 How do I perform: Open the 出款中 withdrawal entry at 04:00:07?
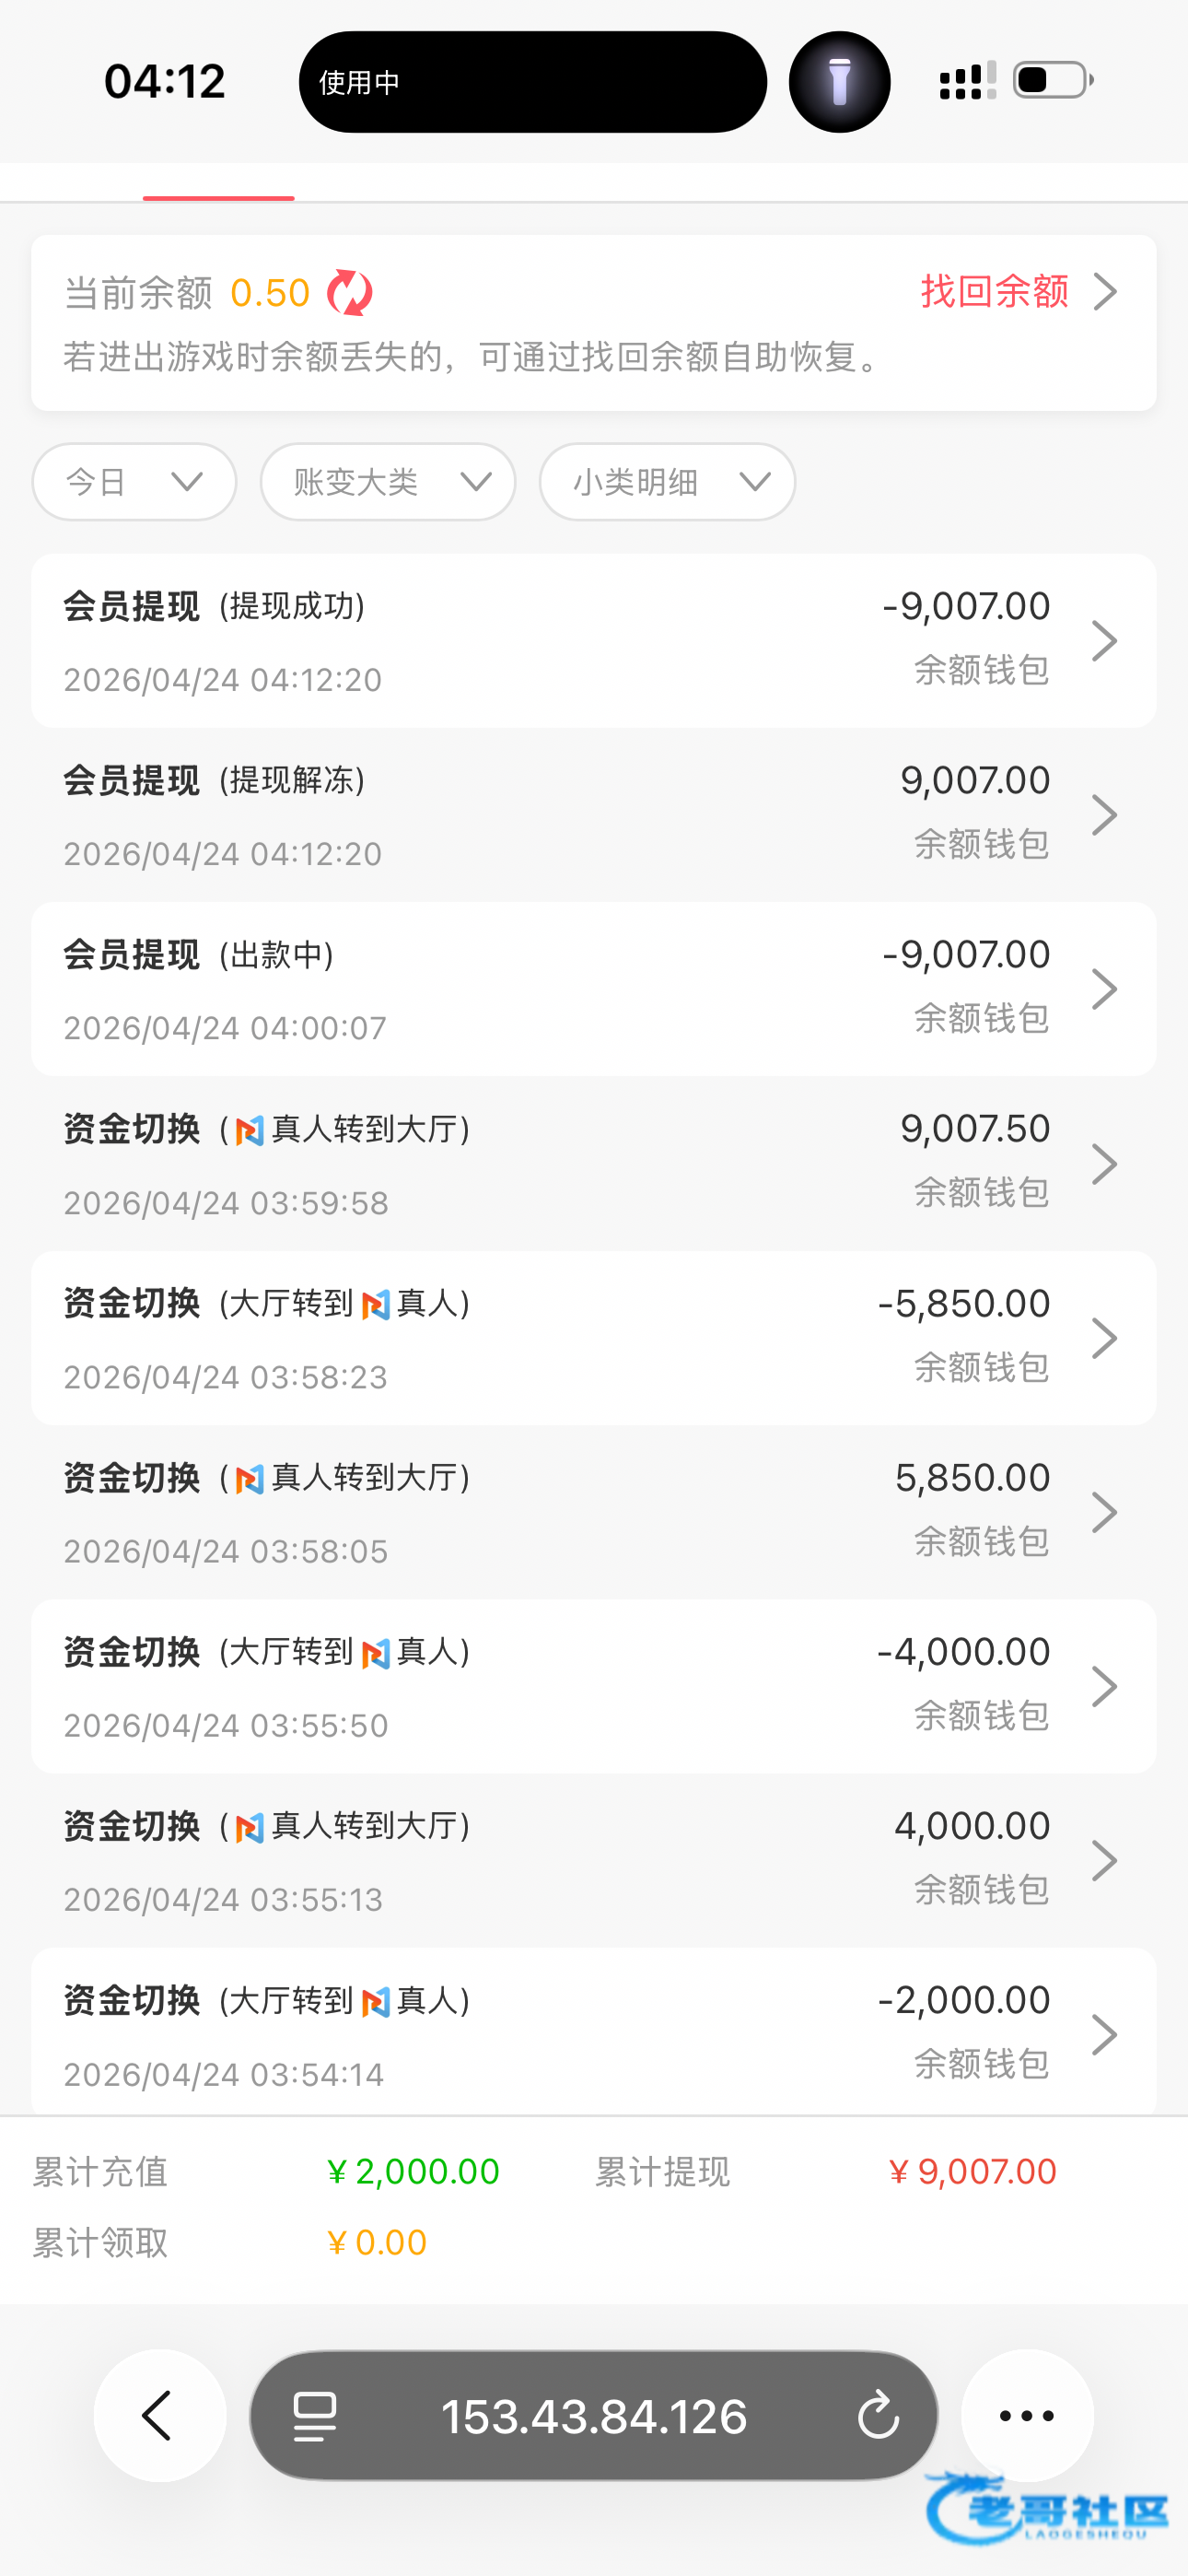pos(594,989)
